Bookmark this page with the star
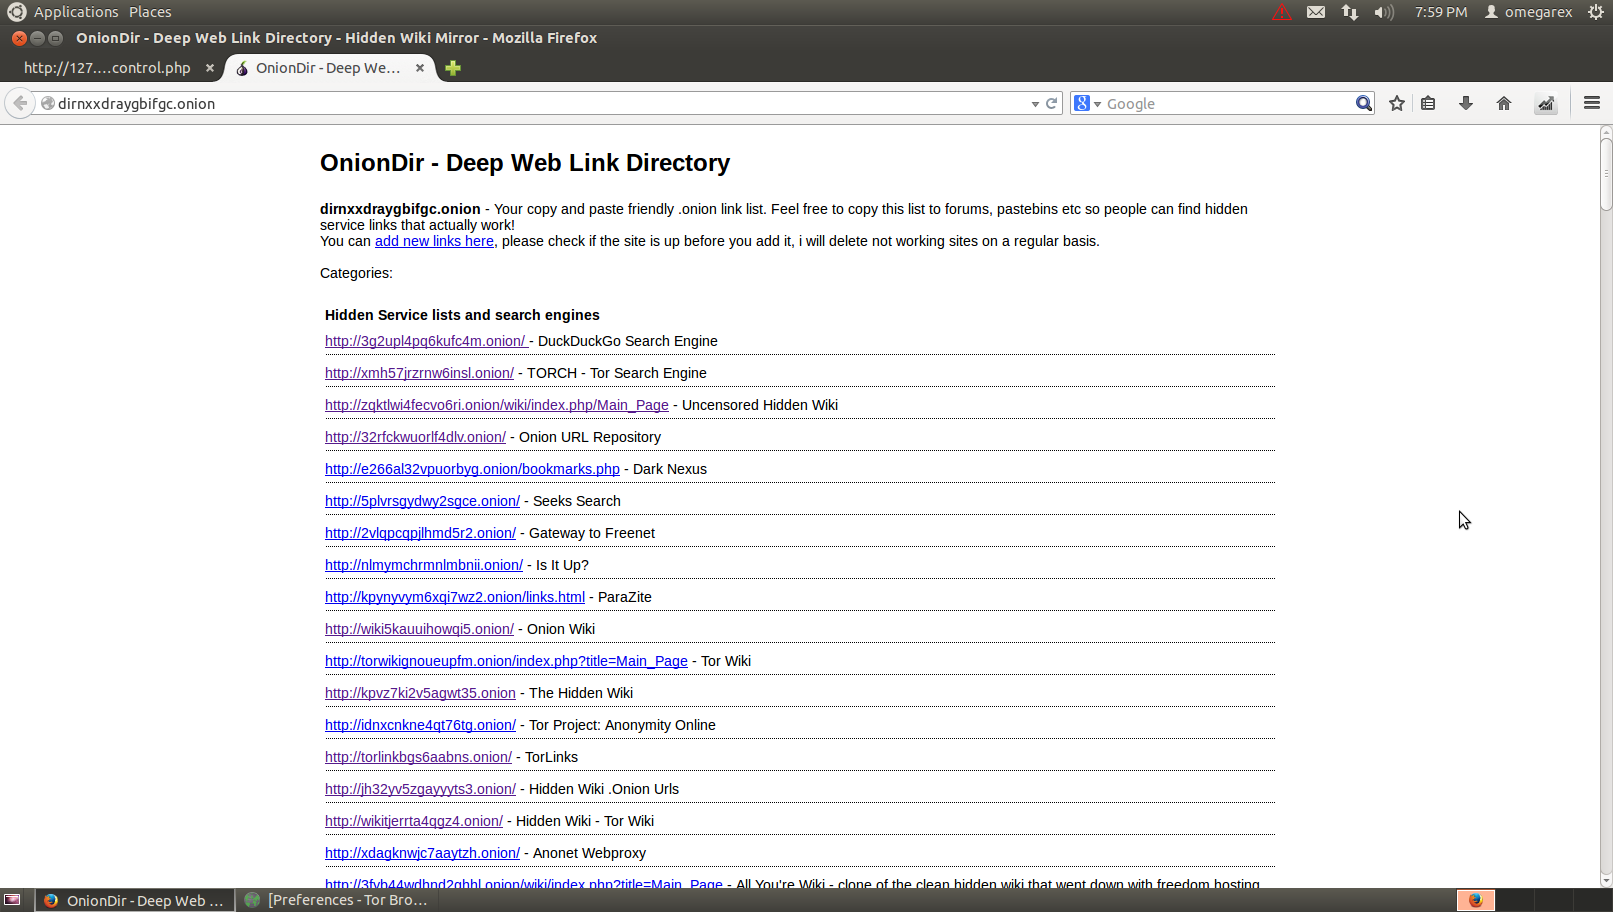1613x912 pixels. click(1397, 103)
